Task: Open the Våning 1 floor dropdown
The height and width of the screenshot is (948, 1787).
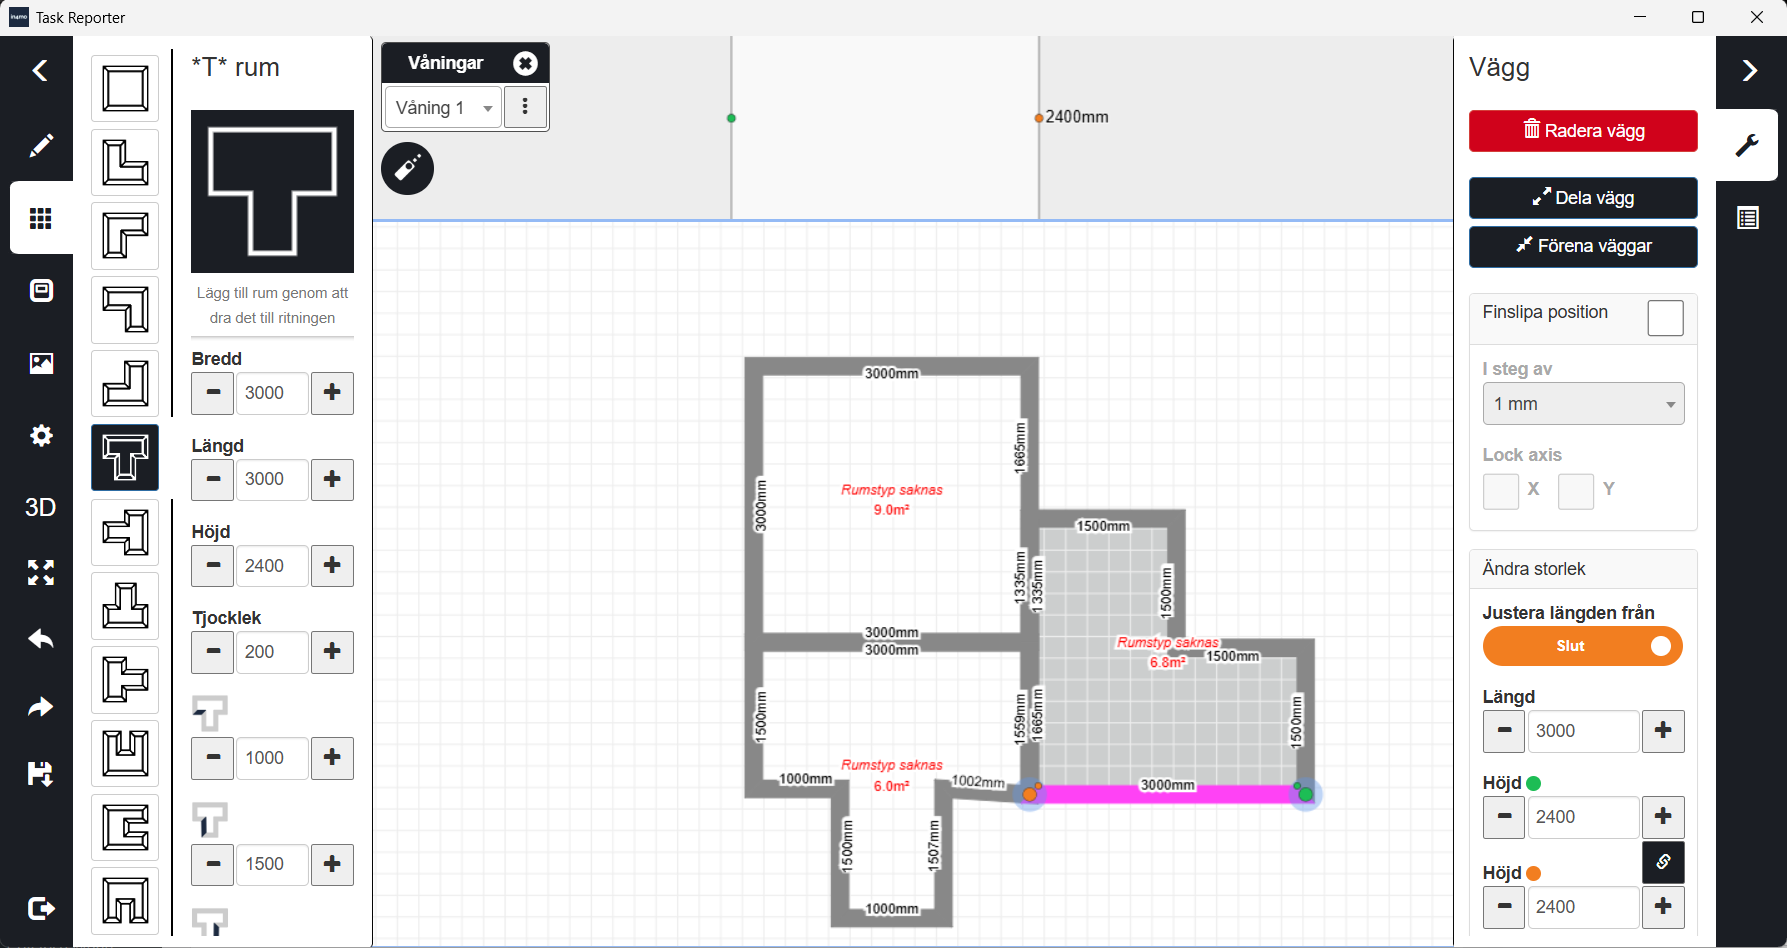Action: pyautogui.click(x=443, y=108)
